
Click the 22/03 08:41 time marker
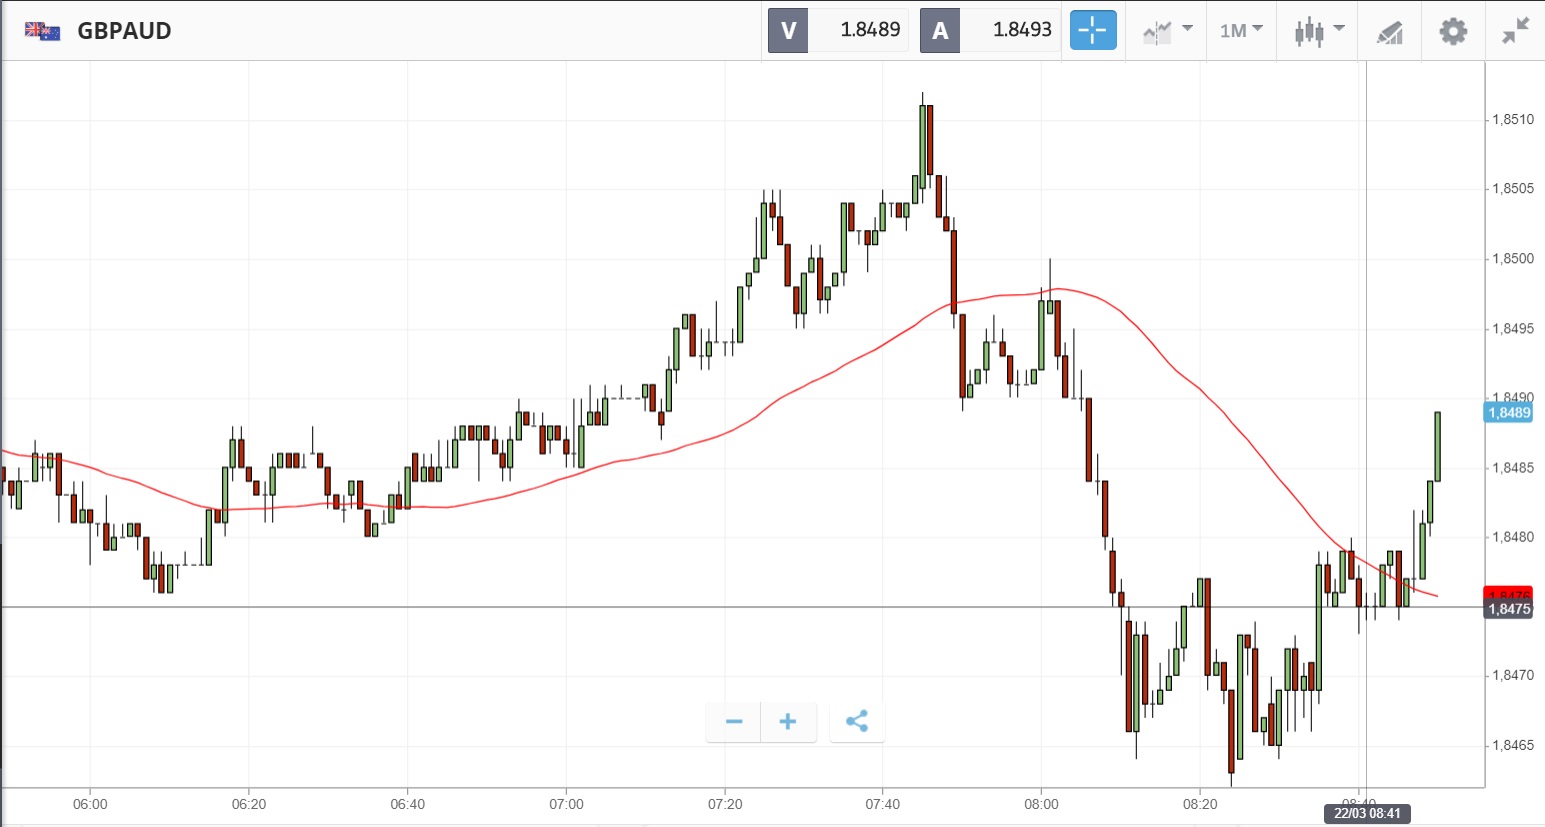pos(1367,813)
